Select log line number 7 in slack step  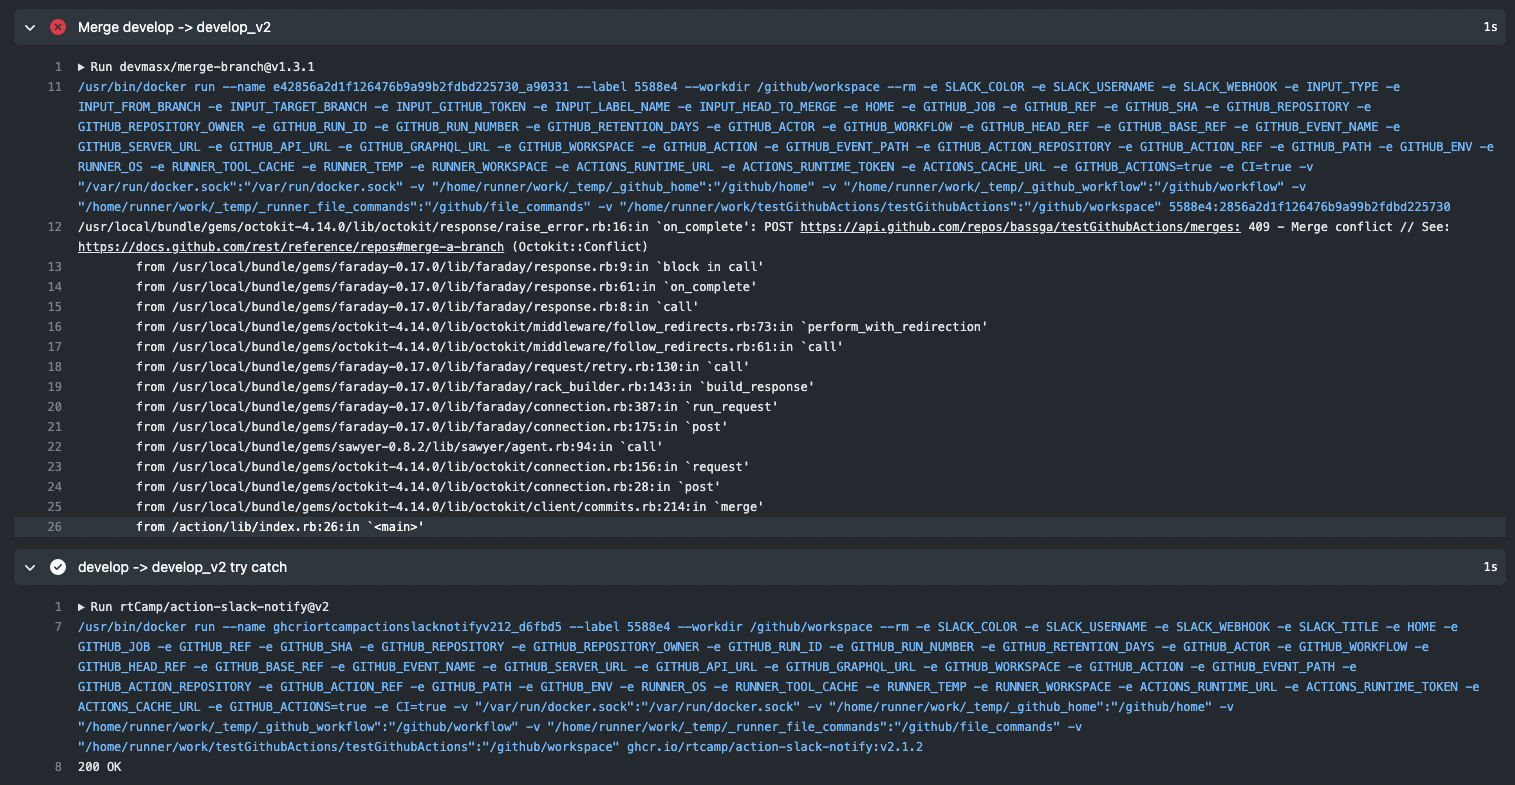[58, 627]
